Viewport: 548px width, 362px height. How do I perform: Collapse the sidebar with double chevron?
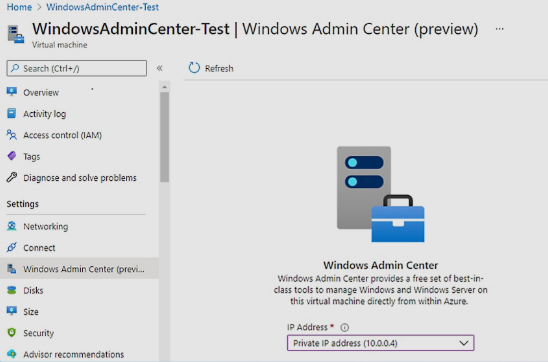click(x=160, y=68)
